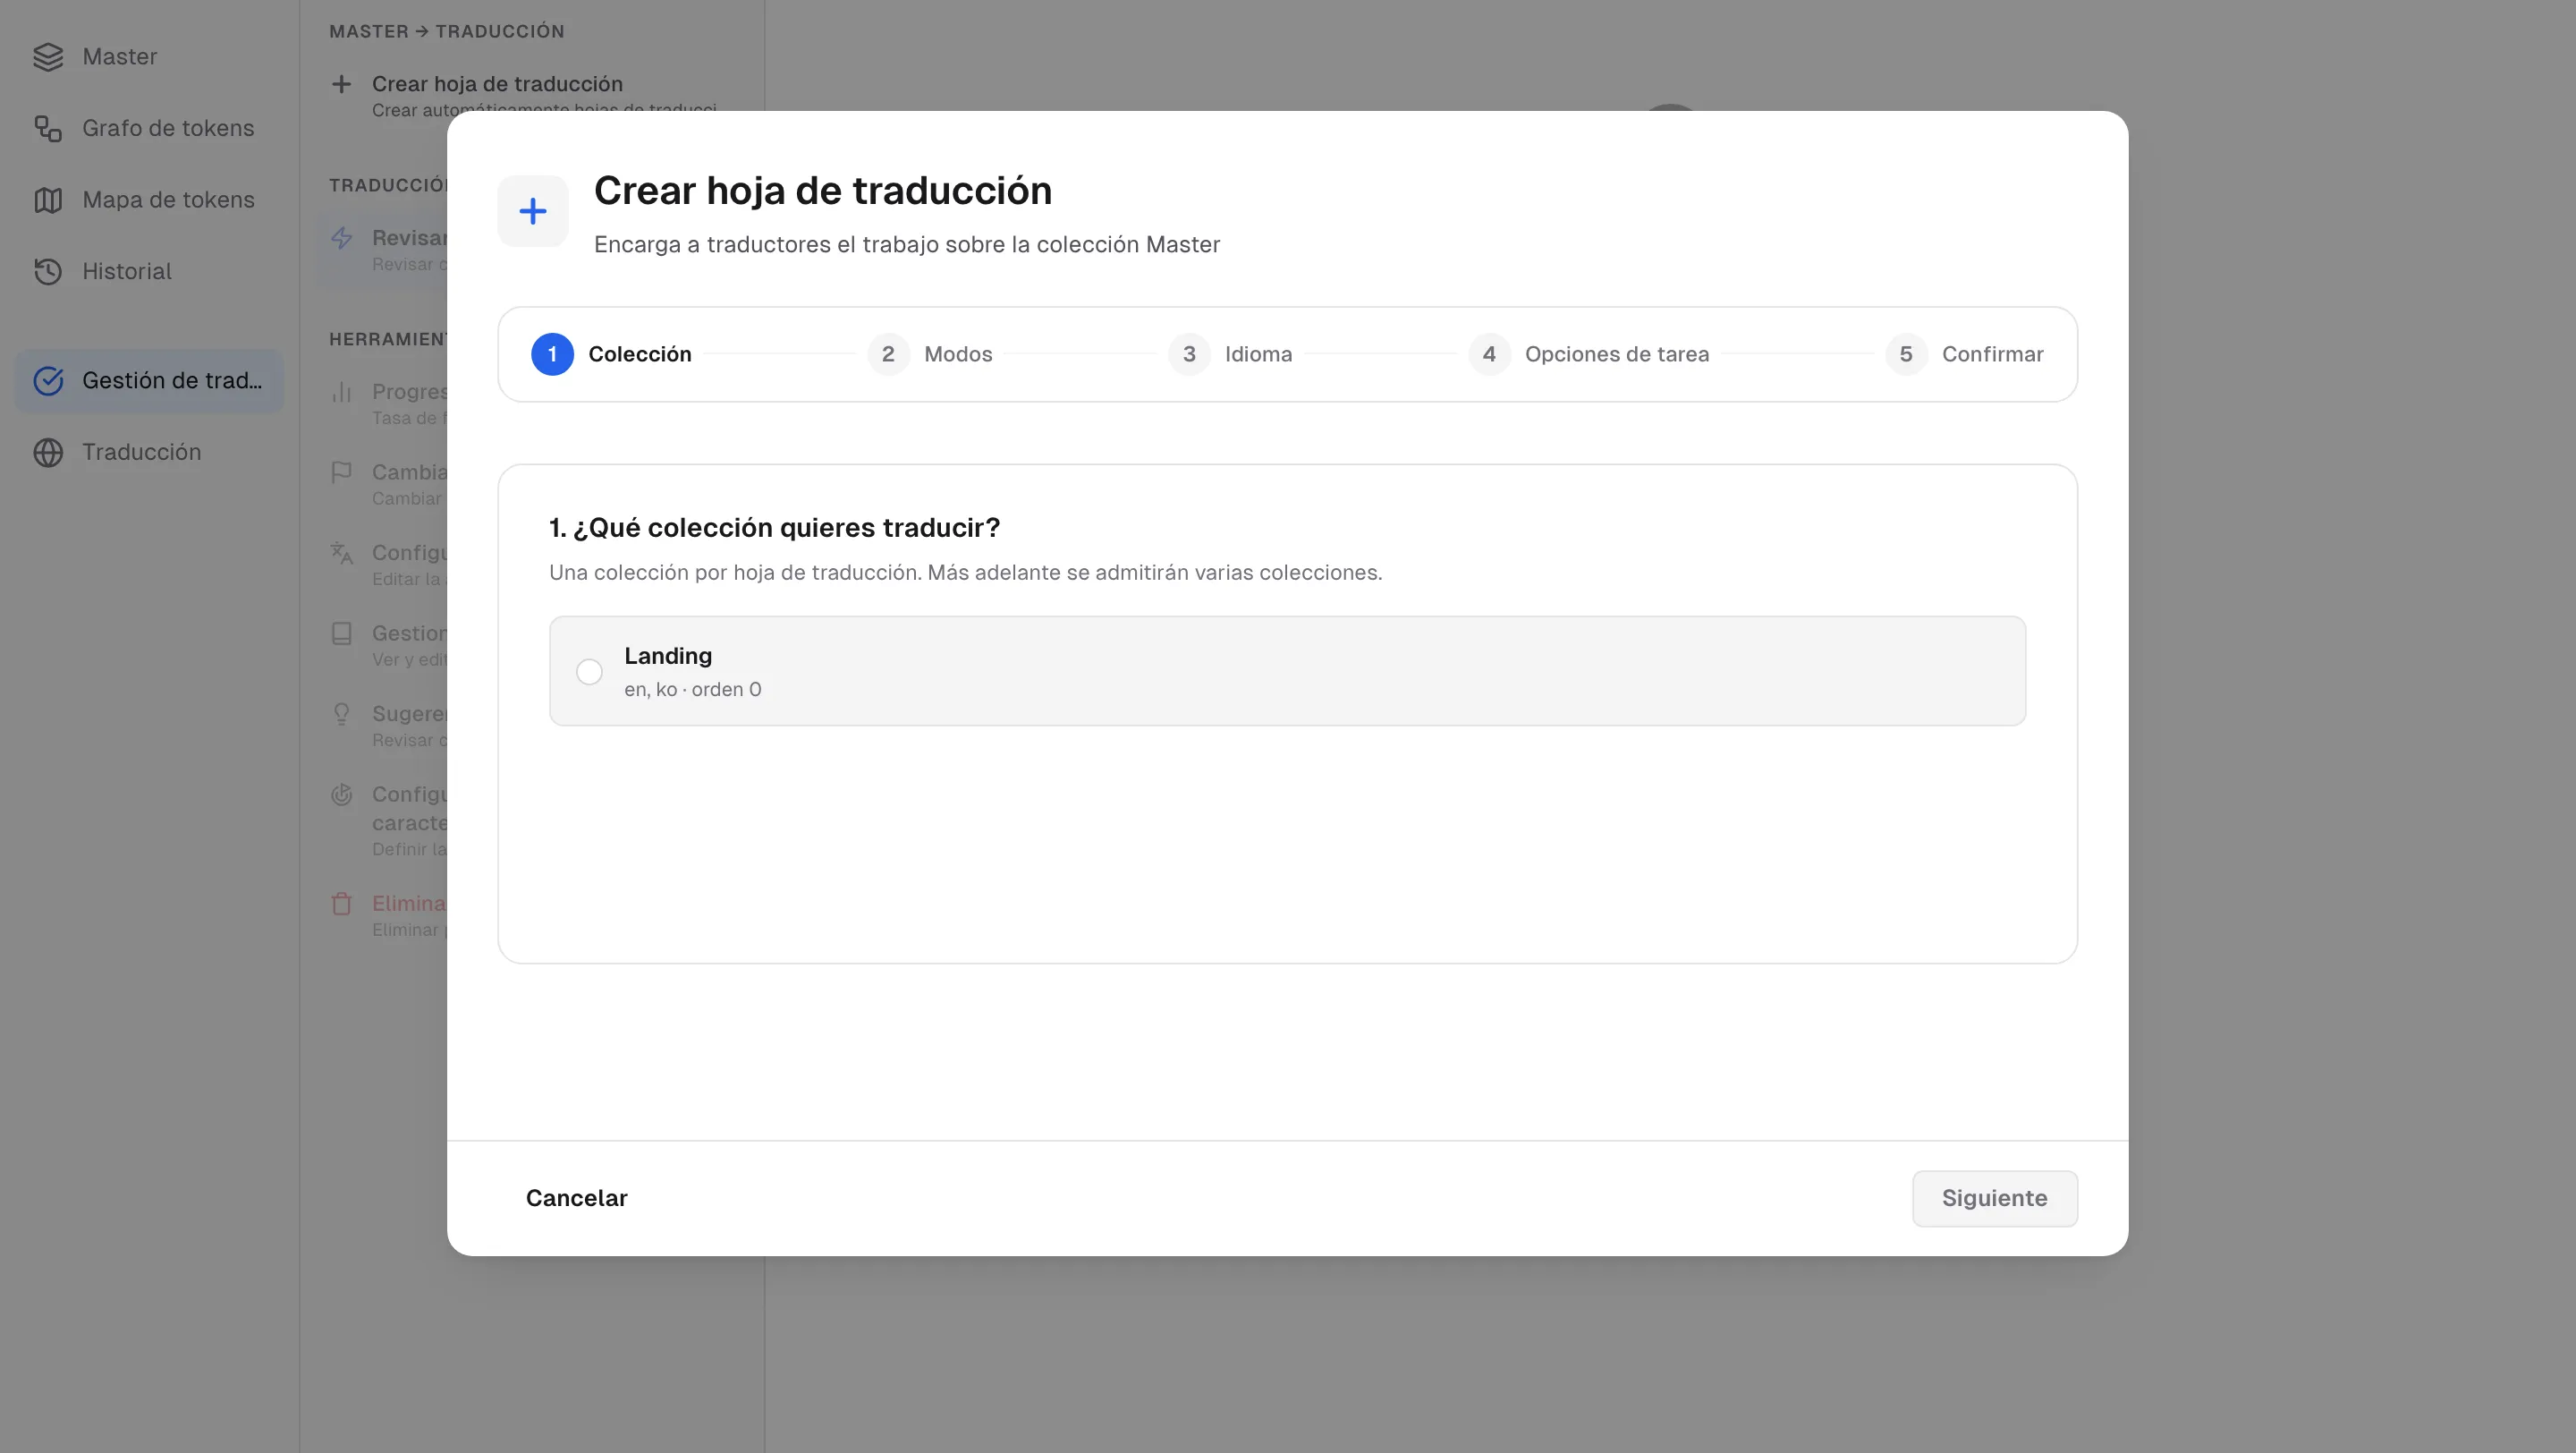Open the Mapa de tokens map icon
2576x1453 pixels.
point(48,200)
